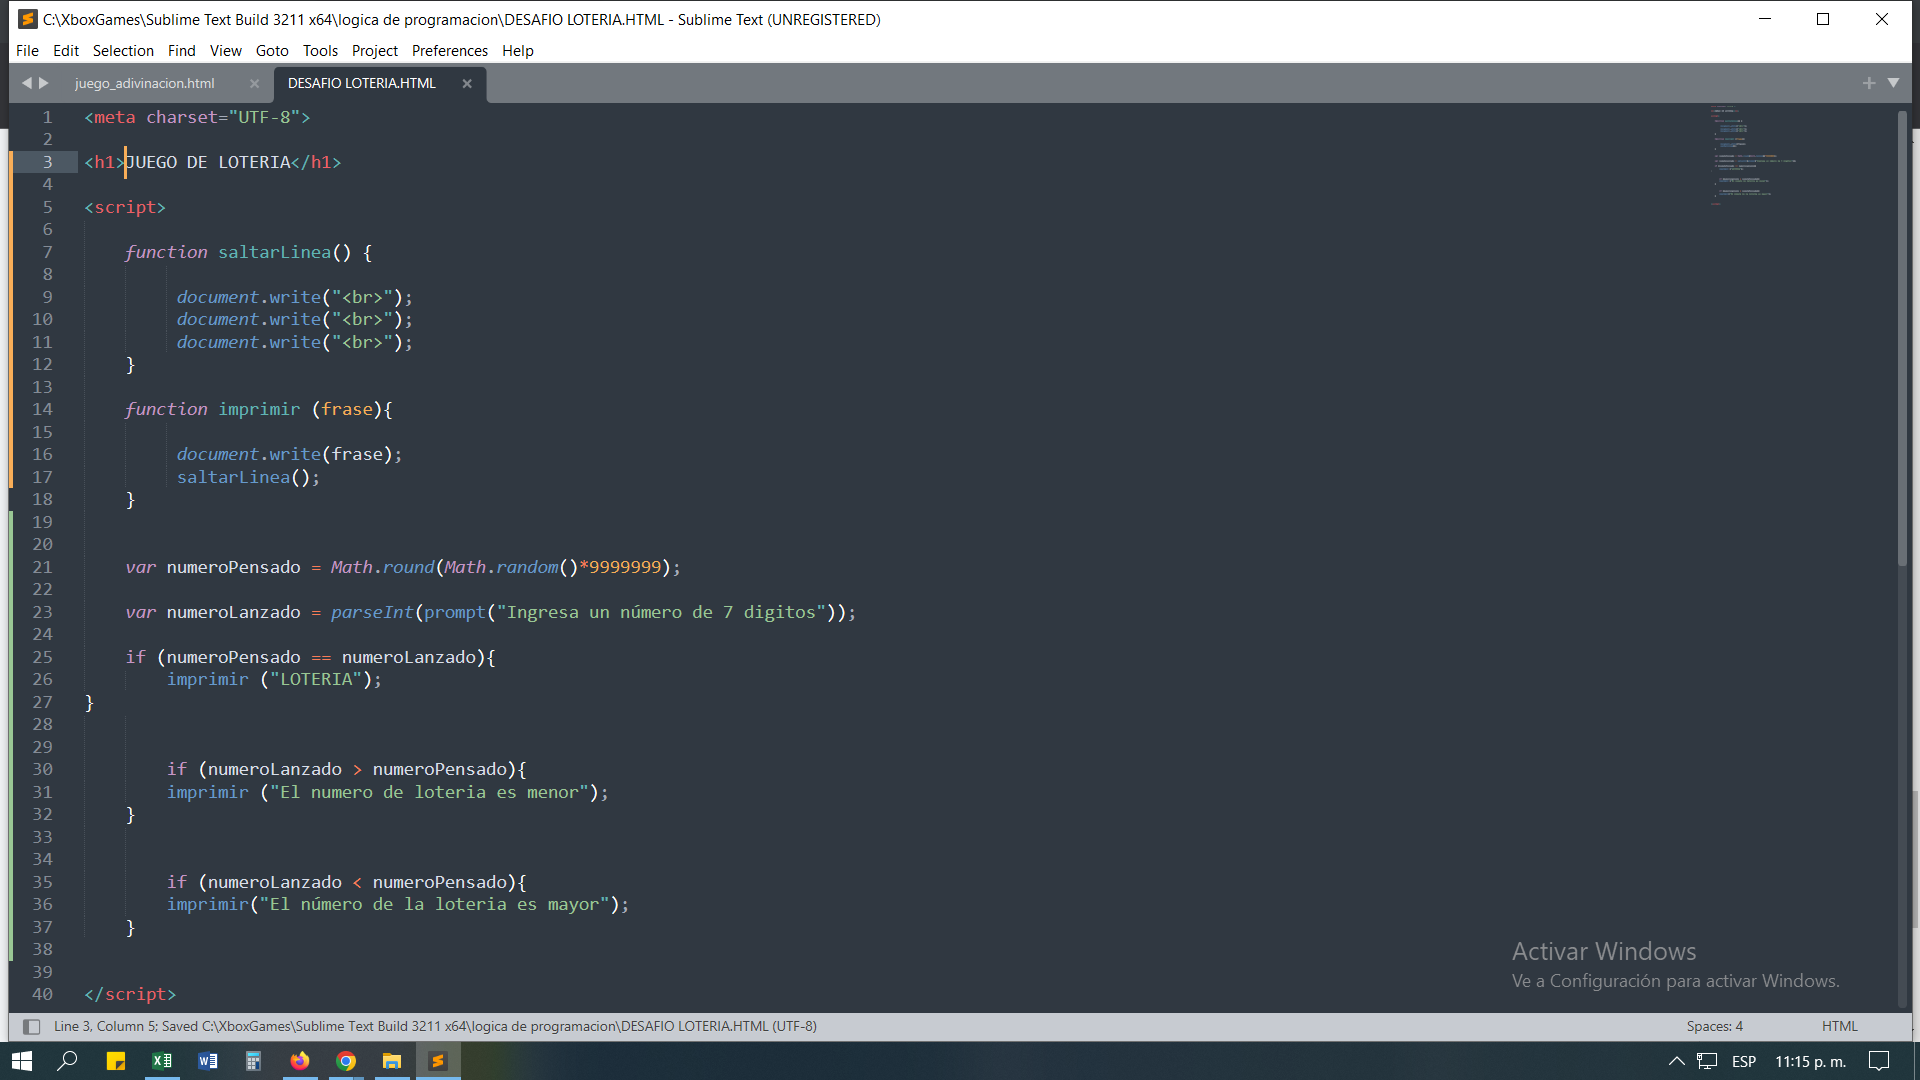Open the View menu
This screenshot has height=1080, width=1920.
coord(225,51)
